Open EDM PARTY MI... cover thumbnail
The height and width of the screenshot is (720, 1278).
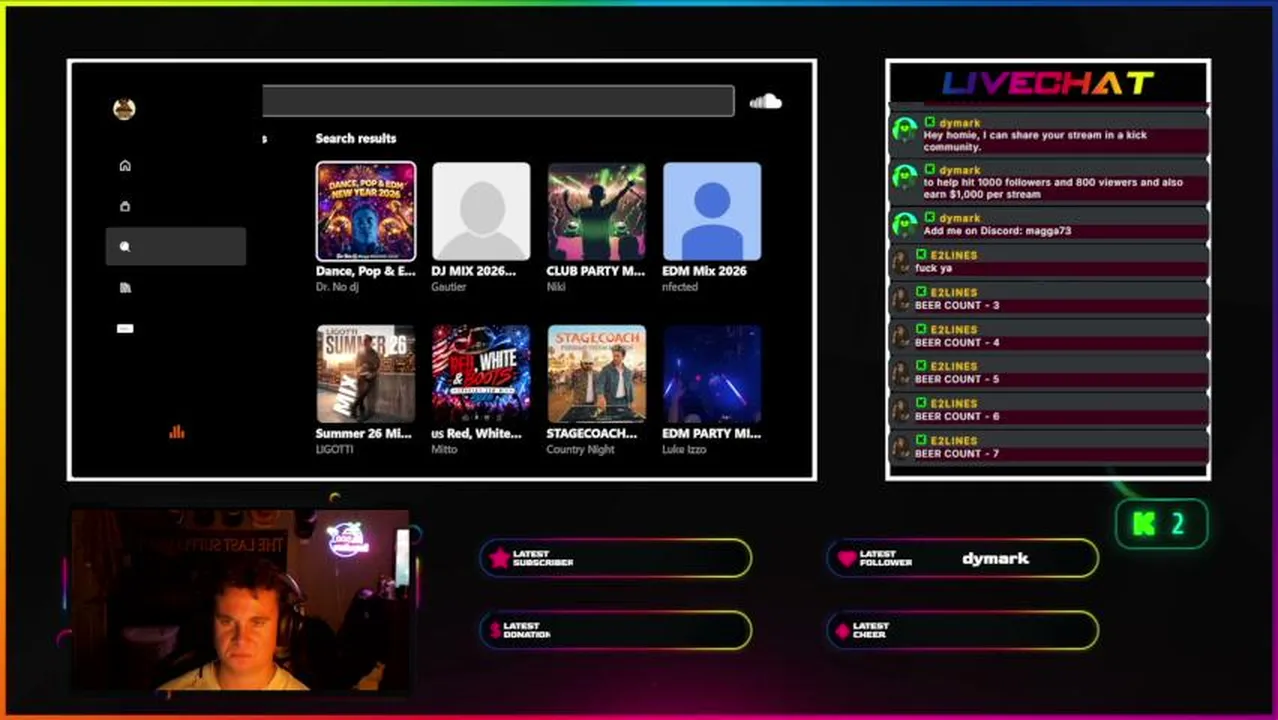(712, 374)
